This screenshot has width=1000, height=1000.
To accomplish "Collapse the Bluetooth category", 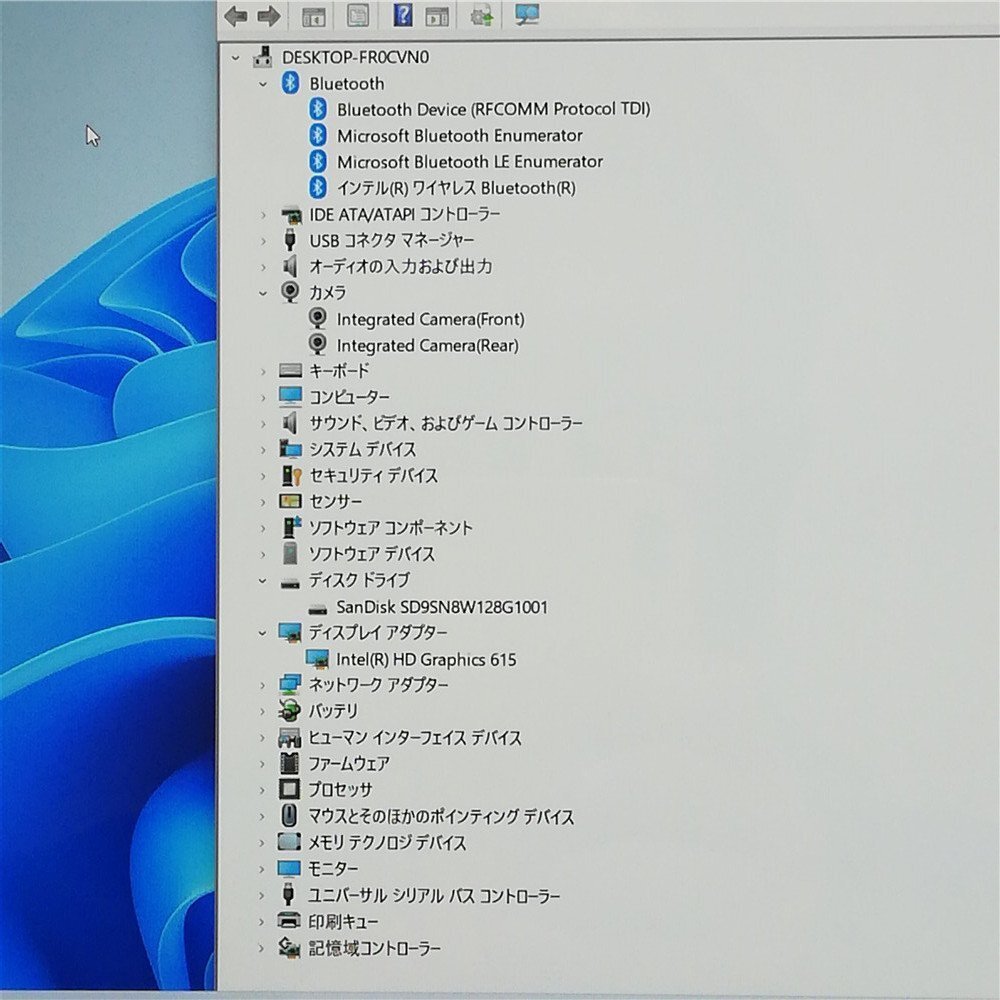I will coord(262,84).
